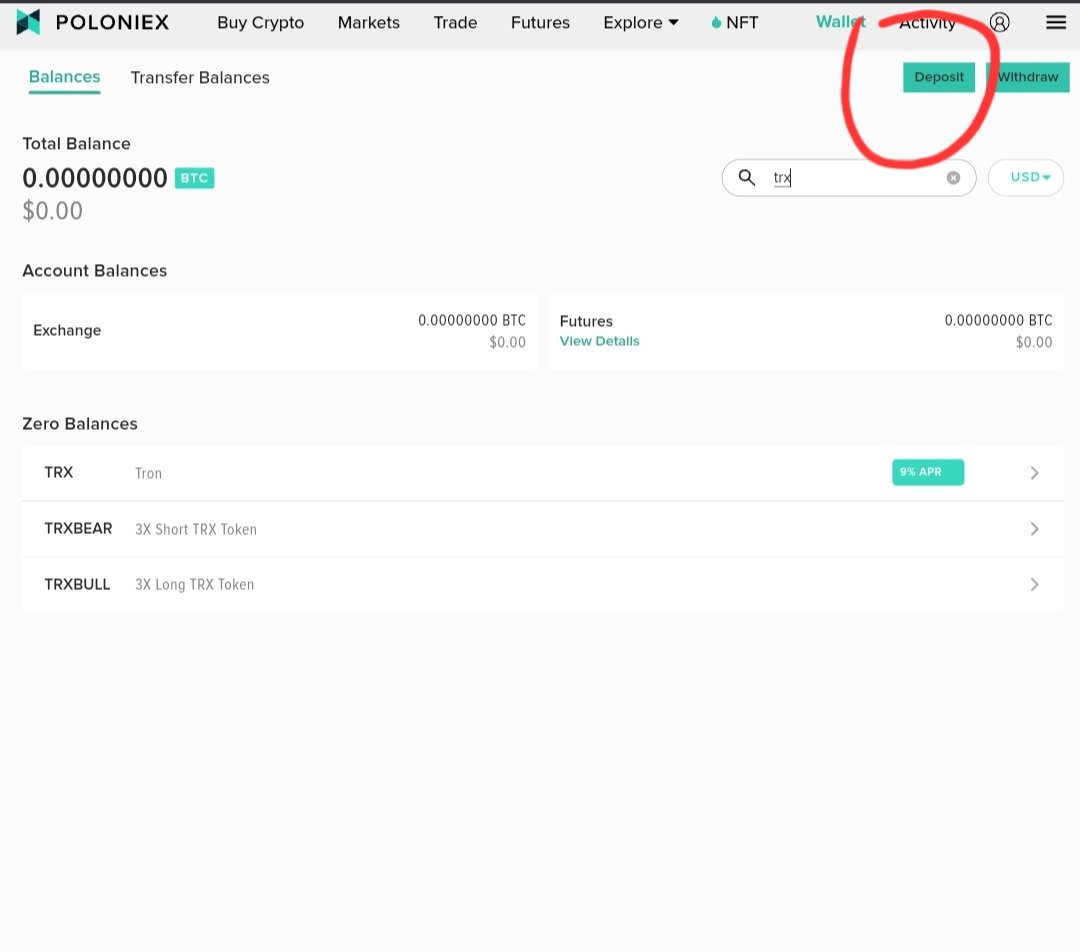Open the Explore dropdown menu
The image size is (1080, 952).
(641, 23)
